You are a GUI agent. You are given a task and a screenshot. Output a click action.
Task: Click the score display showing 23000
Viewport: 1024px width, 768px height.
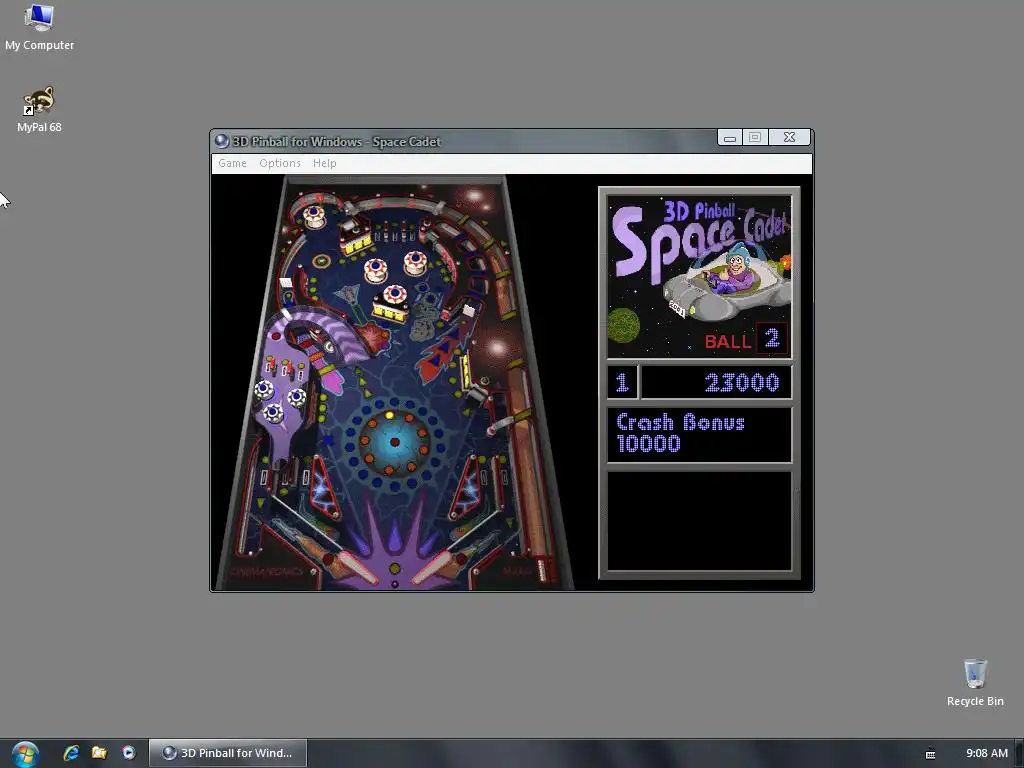click(716, 382)
